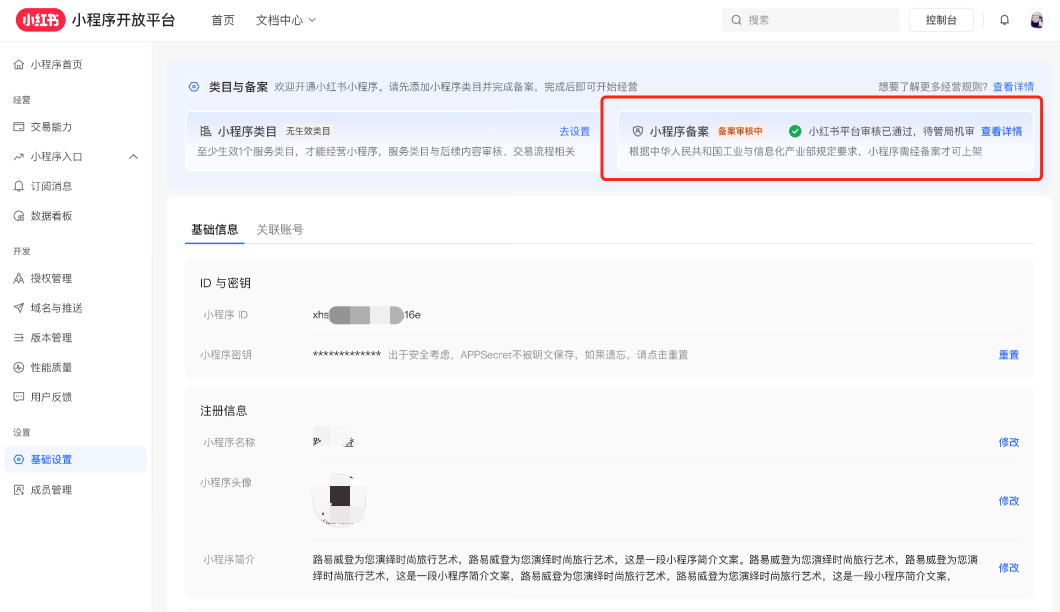This screenshot has height=612, width=1060.
Task: Open 成员管理 in the sidebar
Action: point(51,490)
